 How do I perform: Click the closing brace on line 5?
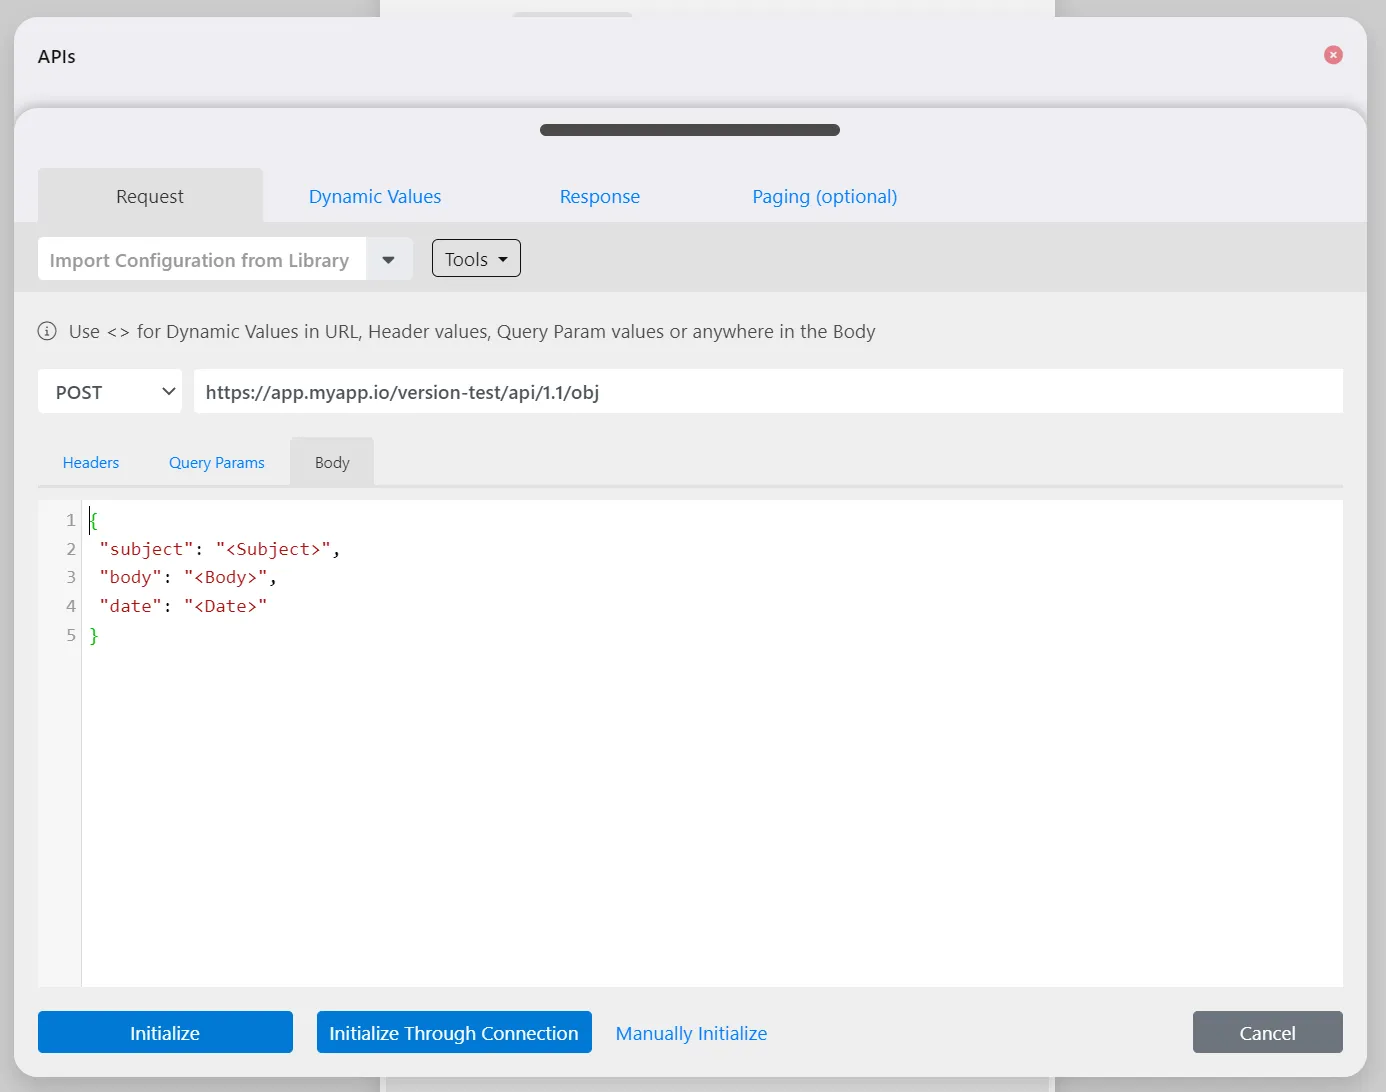tap(94, 635)
